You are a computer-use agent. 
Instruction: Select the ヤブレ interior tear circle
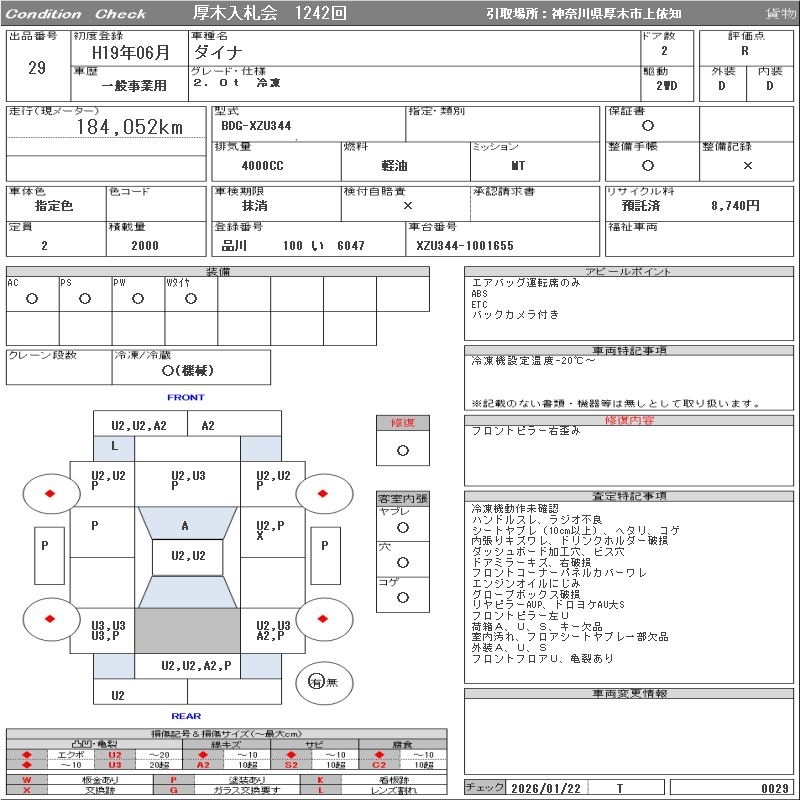(x=402, y=526)
